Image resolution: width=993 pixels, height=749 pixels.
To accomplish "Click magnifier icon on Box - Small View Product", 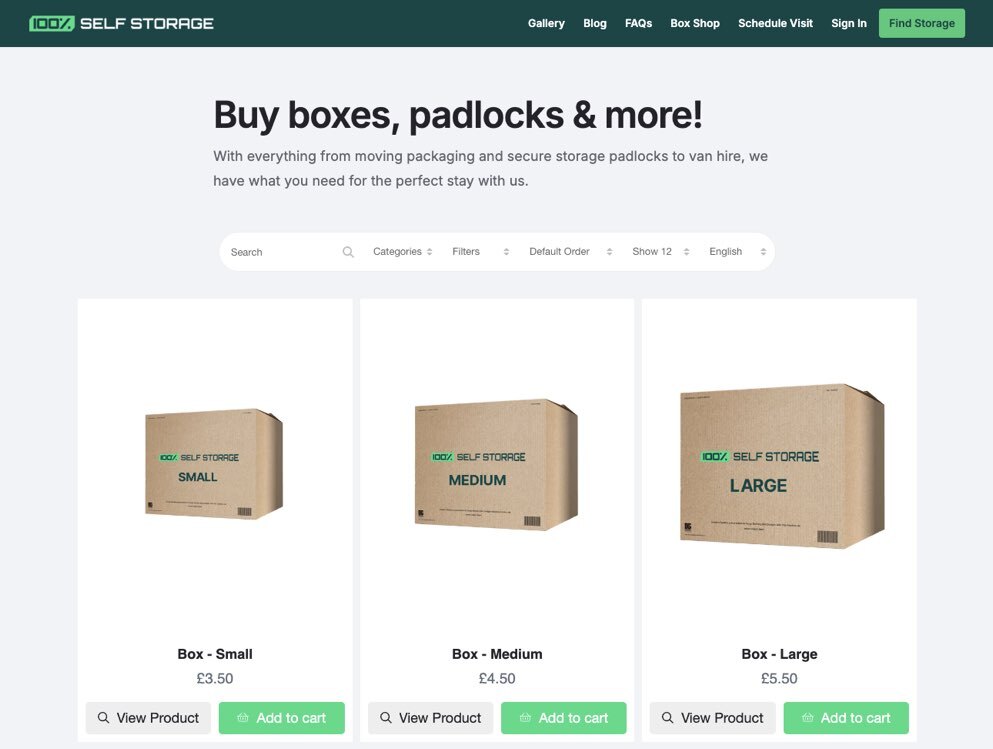I will pyautogui.click(x=103, y=718).
